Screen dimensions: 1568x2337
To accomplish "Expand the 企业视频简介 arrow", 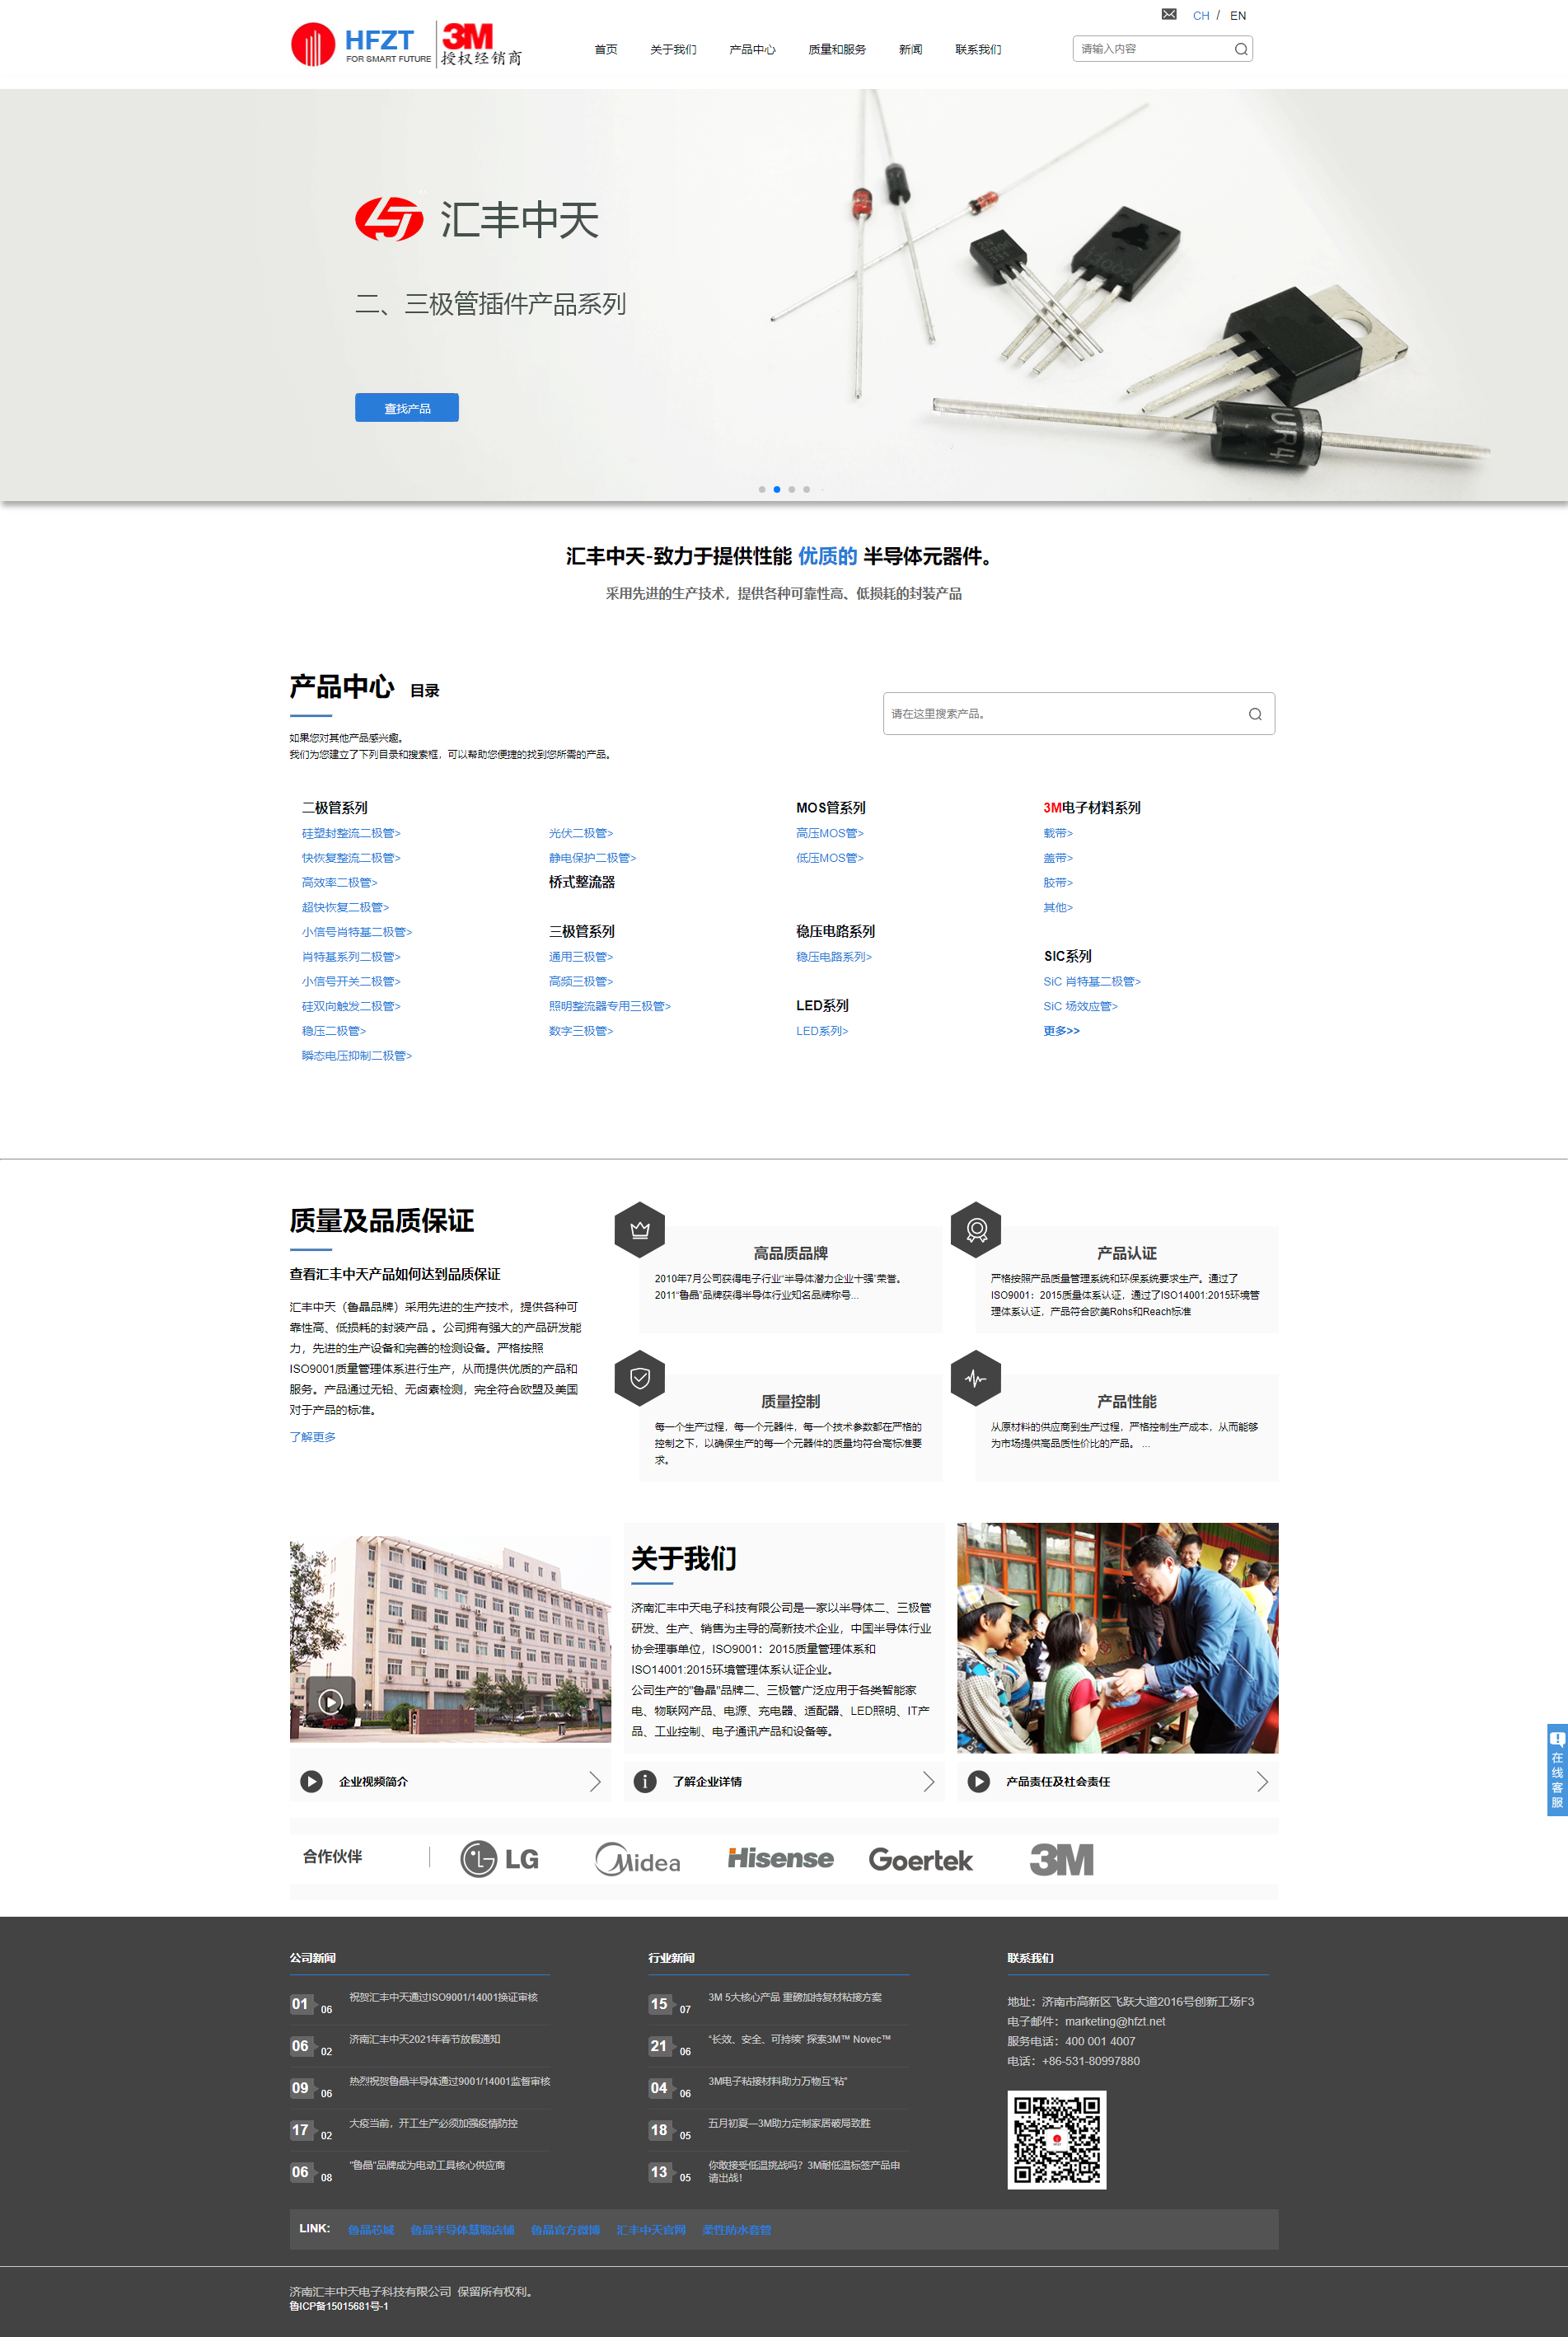I will pyautogui.click(x=595, y=1781).
